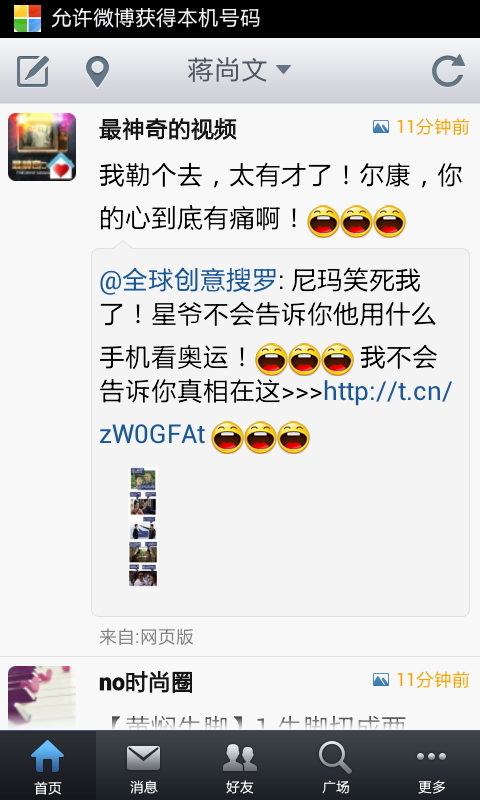Open the @全球创意搜罗 mention

click(x=188, y=281)
